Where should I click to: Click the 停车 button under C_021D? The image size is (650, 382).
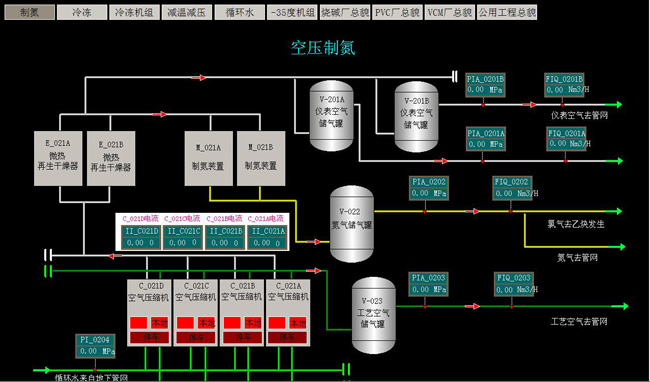pos(150,338)
